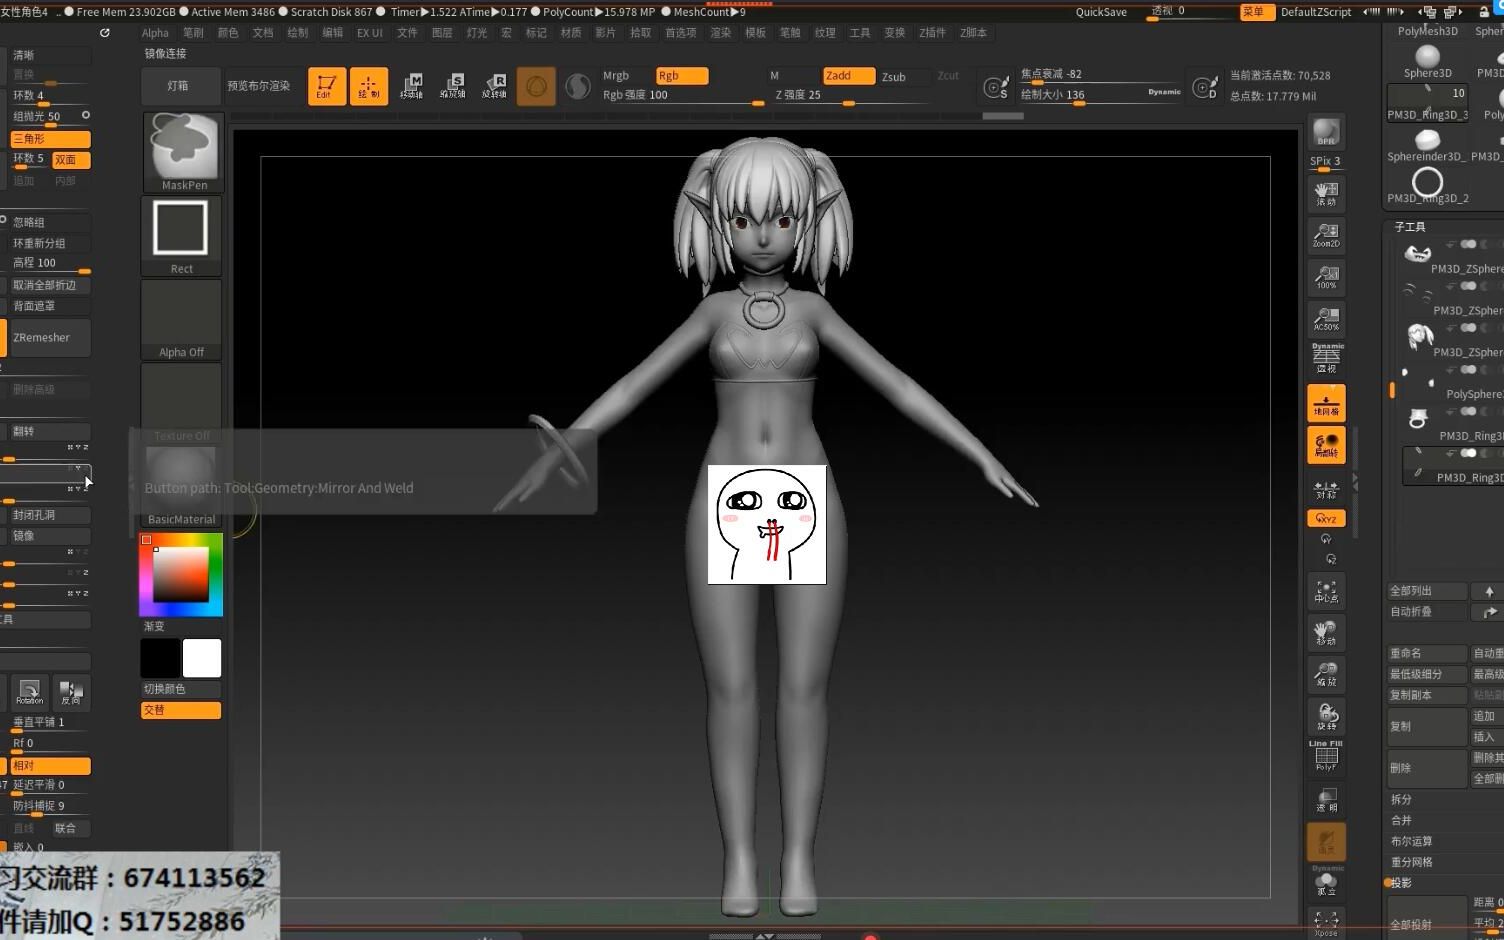1504x940 pixels.
Task: Toggle the floor grid icon
Action: [1326, 403]
